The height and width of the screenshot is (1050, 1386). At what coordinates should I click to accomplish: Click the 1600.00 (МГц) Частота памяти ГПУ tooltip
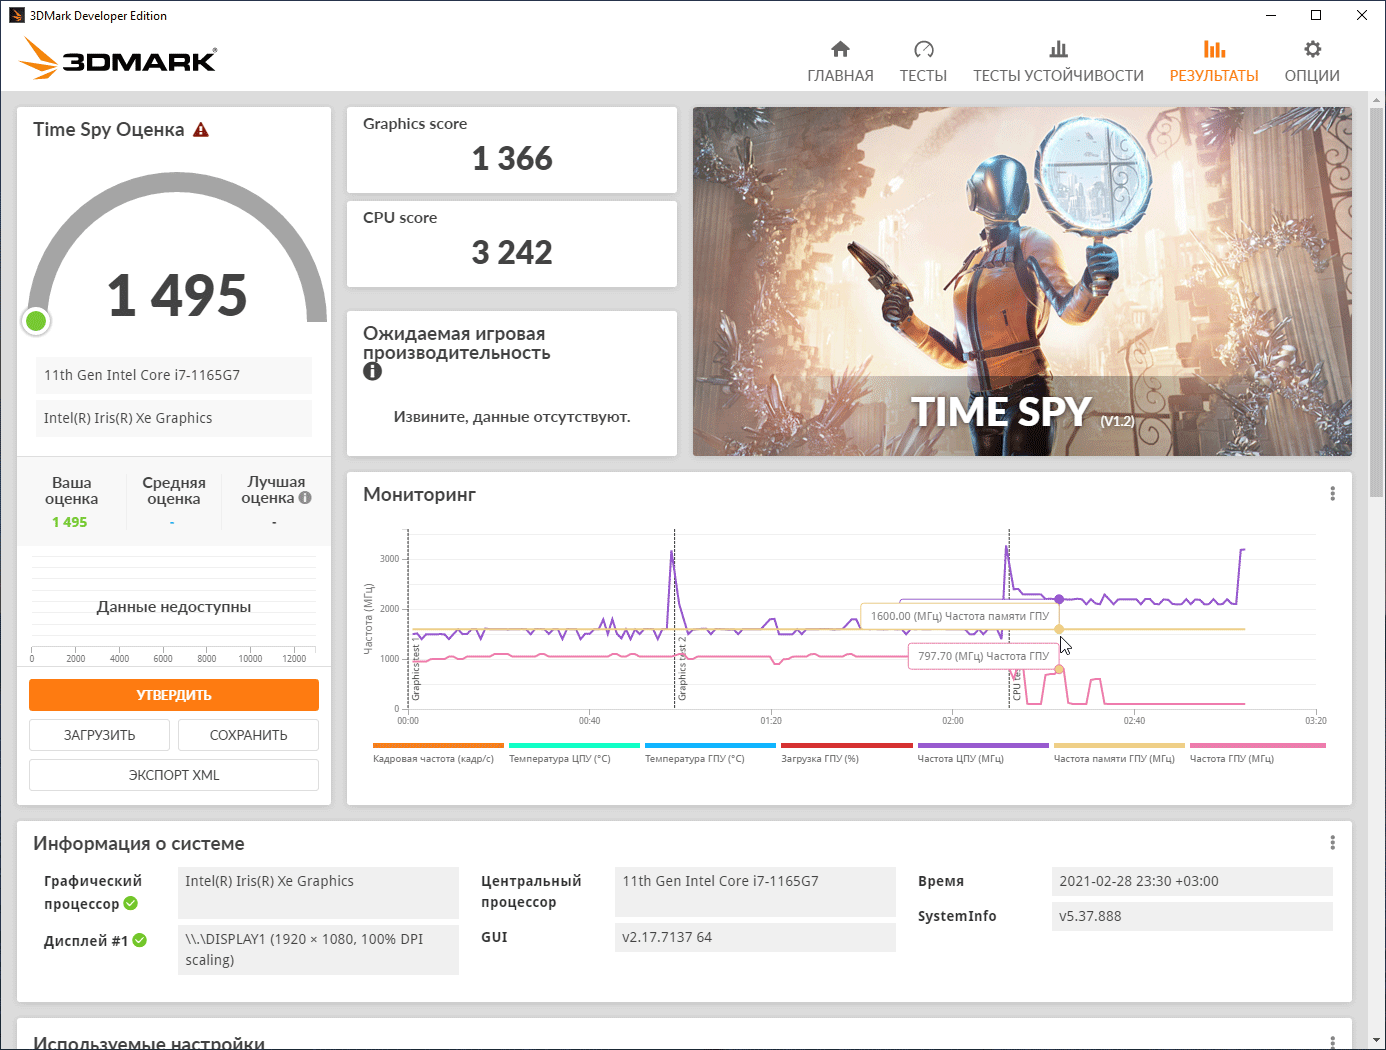coord(960,616)
